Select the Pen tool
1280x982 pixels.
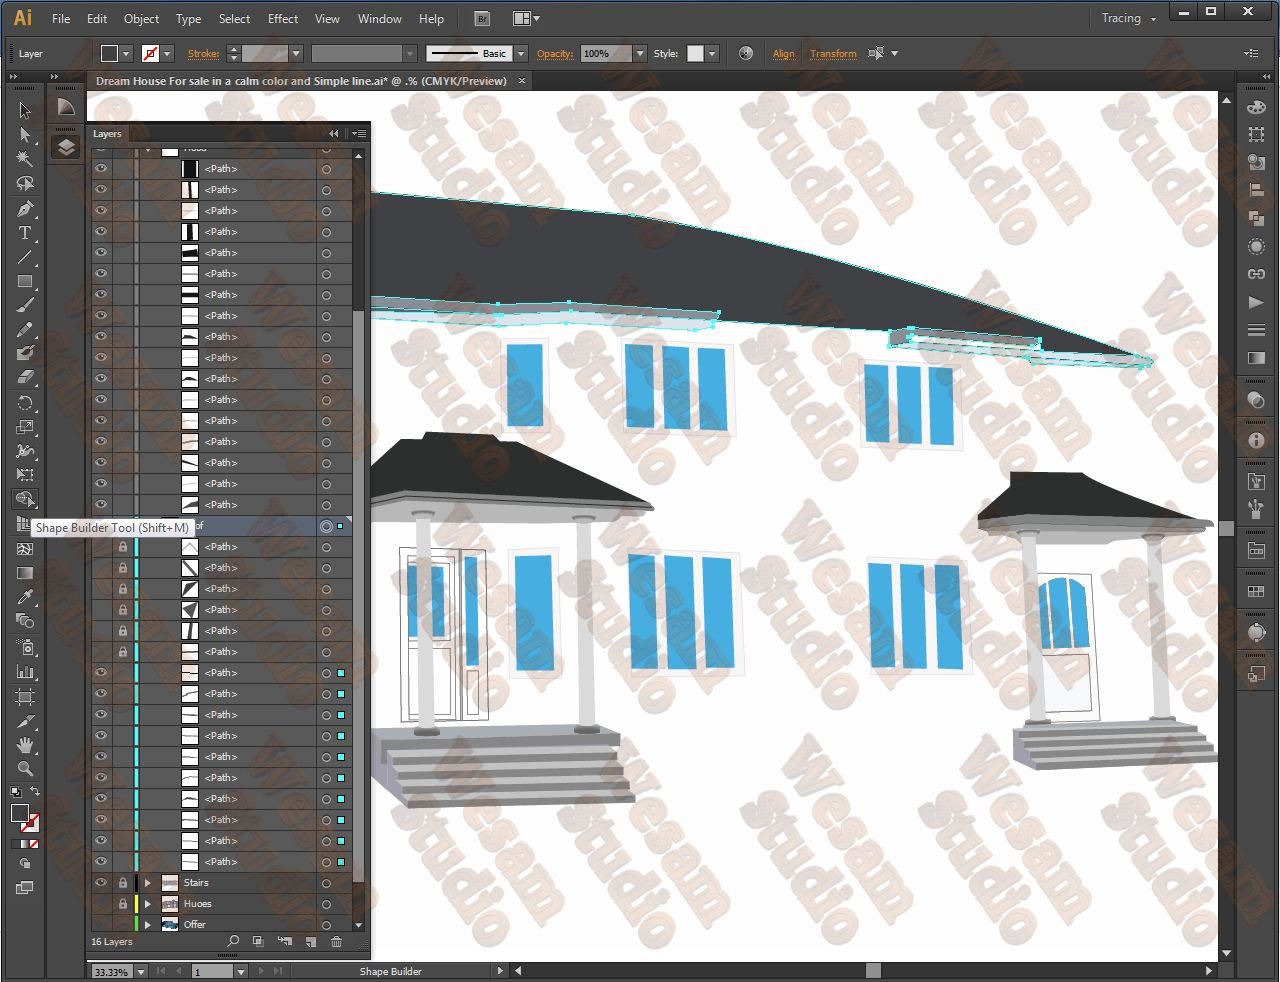[x=25, y=208]
